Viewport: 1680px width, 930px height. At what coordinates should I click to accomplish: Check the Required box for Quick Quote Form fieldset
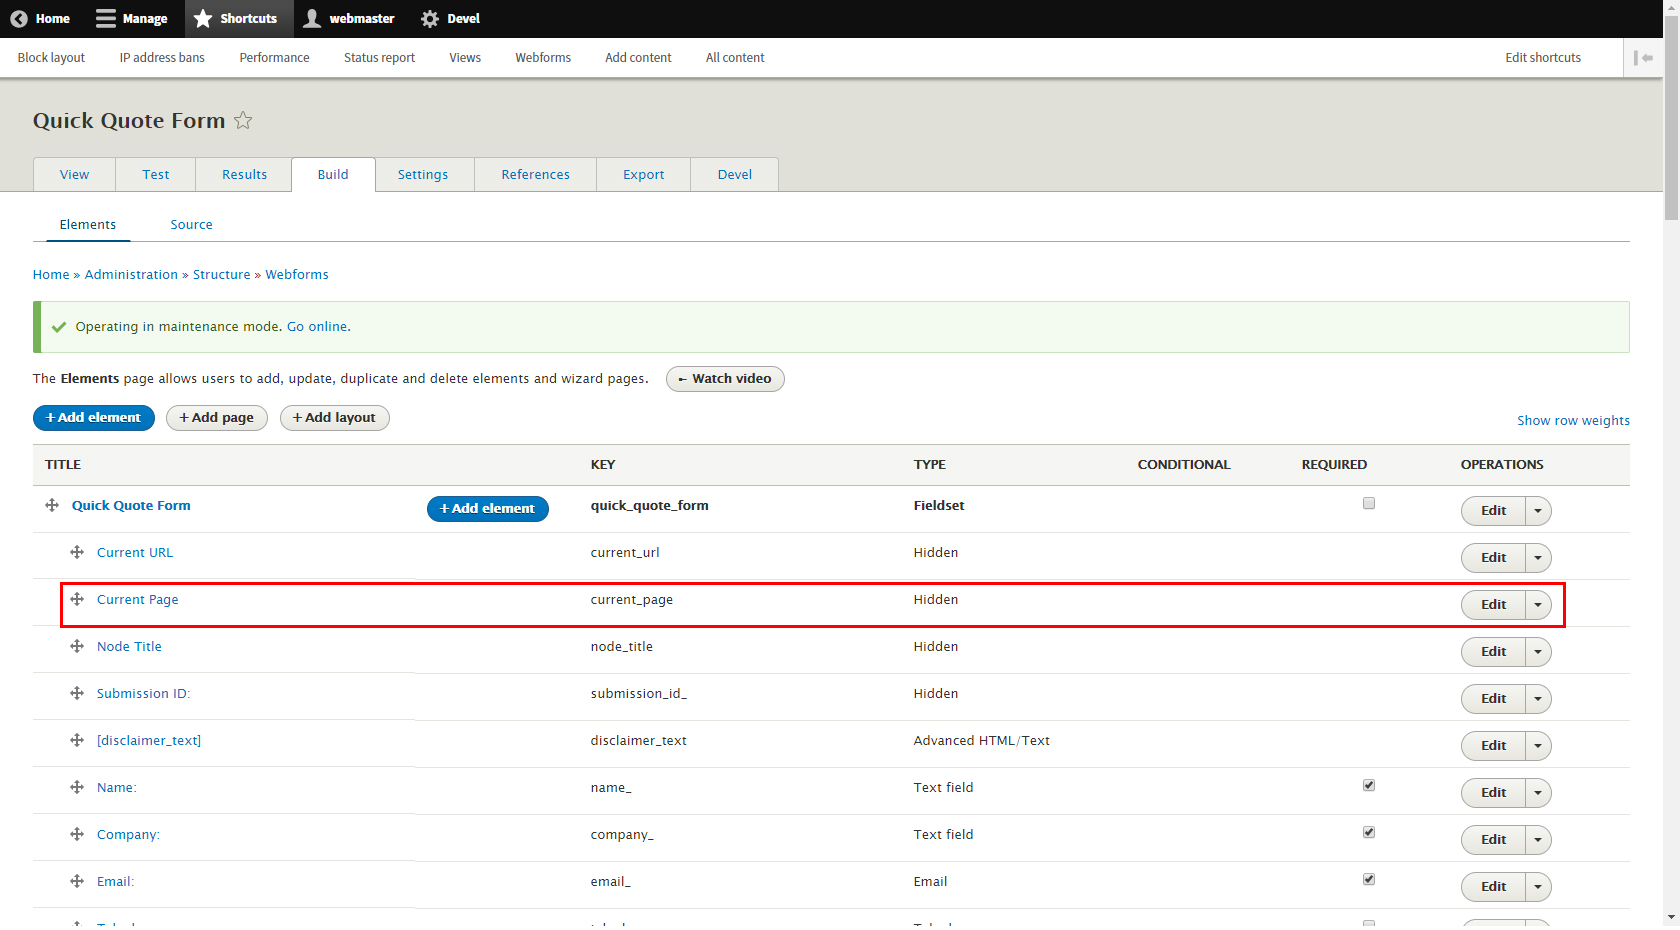(1368, 503)
